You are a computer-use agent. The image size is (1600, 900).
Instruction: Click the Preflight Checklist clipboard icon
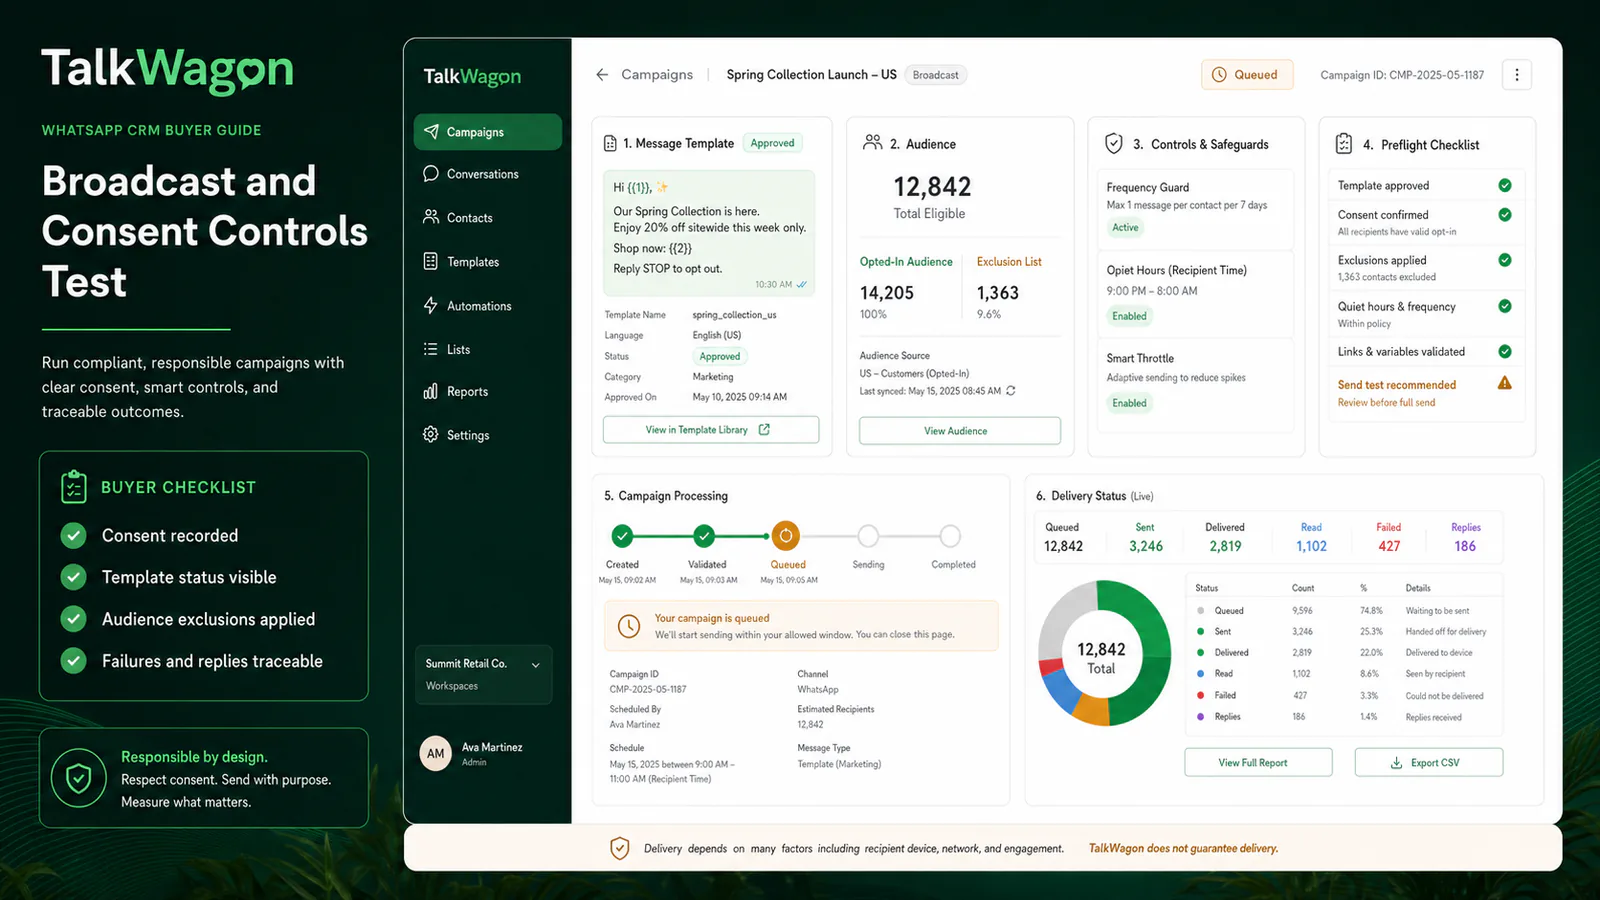1344,144
